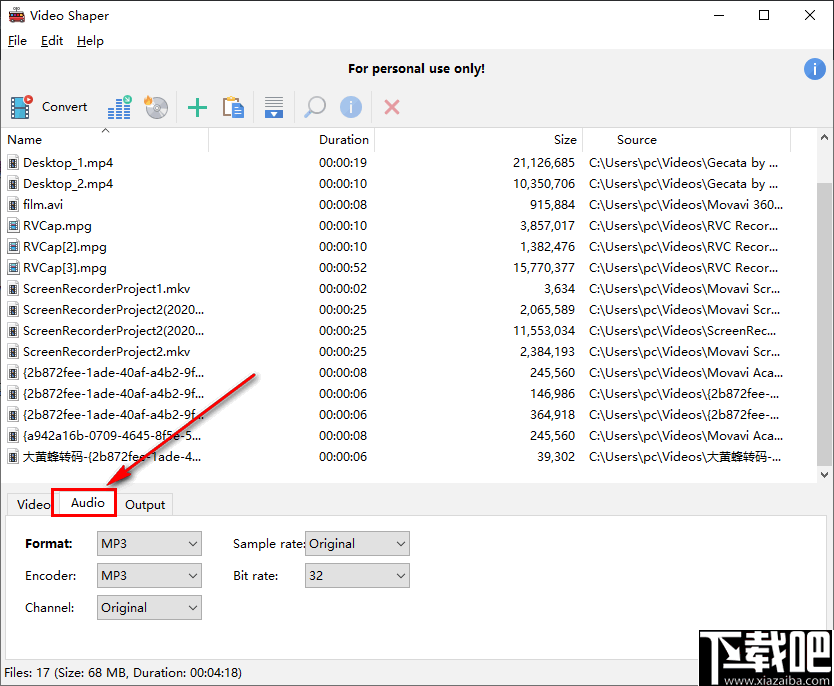Select the Audio tab
The width and height of the screenshot is (834, 686).
[x=87, y=503]
